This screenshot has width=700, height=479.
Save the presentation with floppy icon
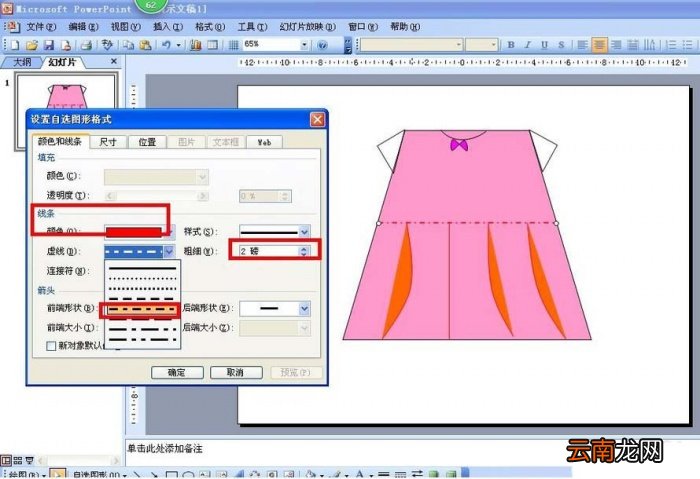pos(48,45)
